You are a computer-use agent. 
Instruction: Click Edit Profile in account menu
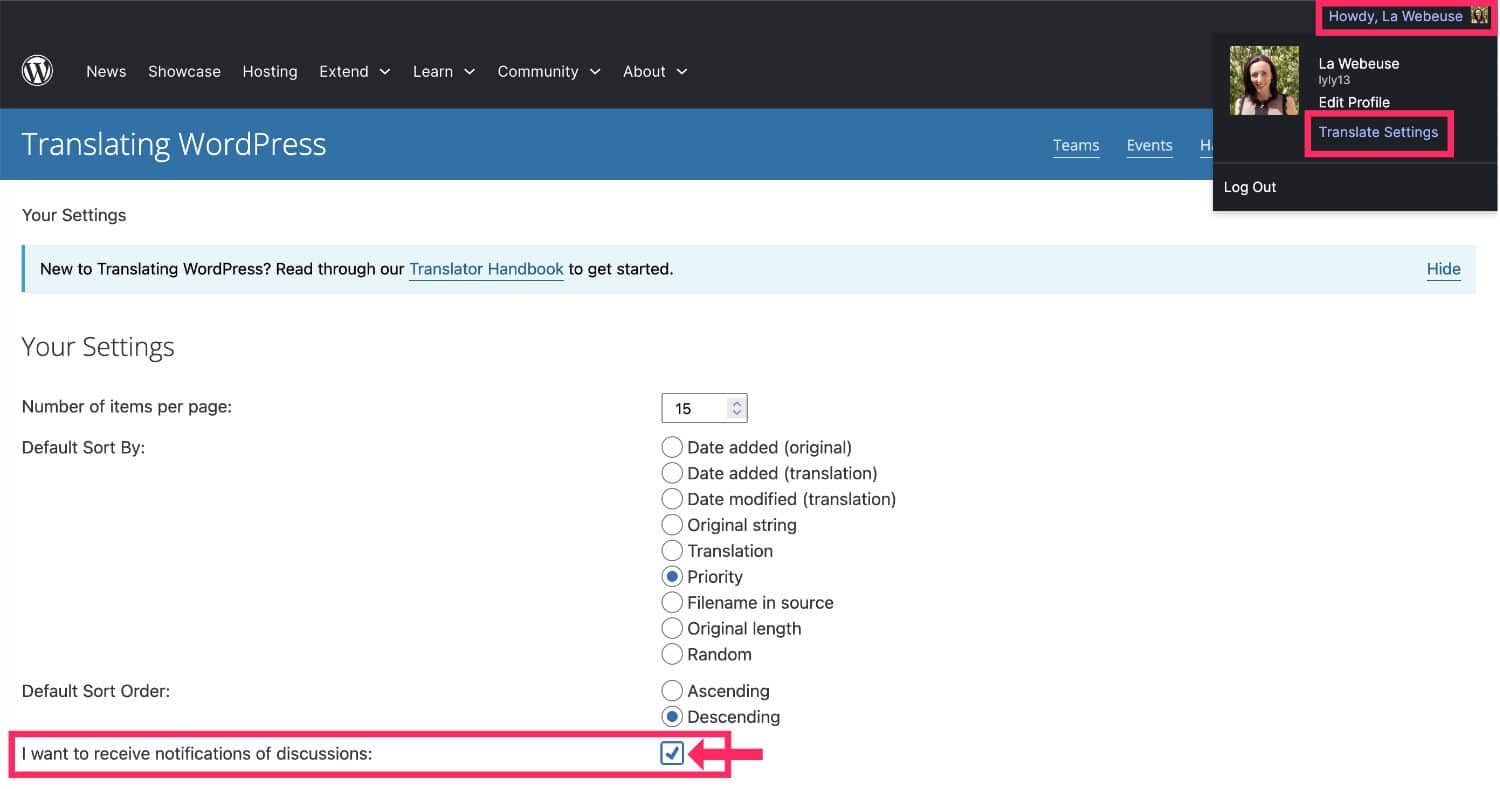tap(1354, 102)
